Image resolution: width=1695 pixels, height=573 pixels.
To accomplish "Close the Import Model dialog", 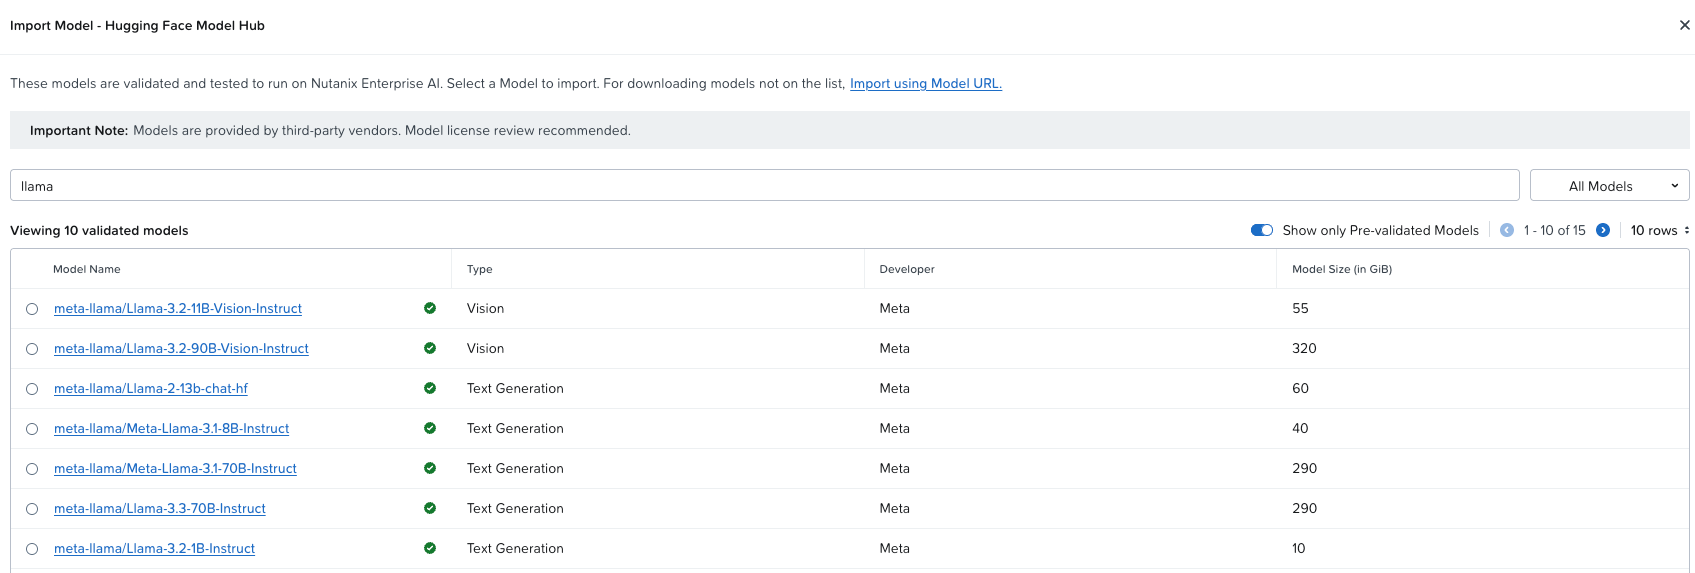I will click(1684, 25).
